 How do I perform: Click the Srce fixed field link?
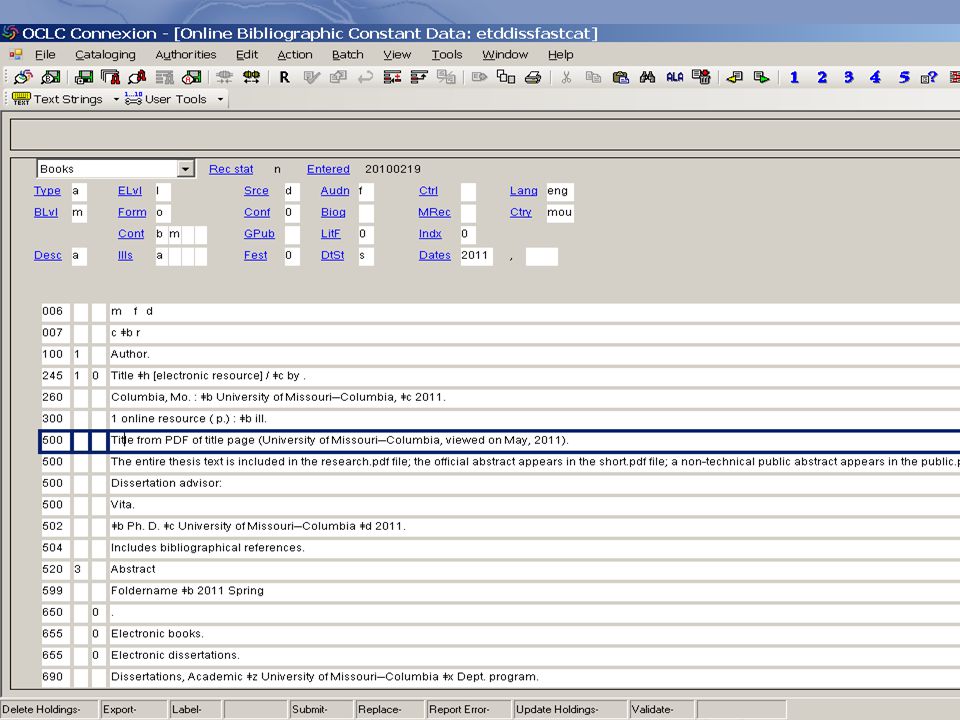[256, 190]
